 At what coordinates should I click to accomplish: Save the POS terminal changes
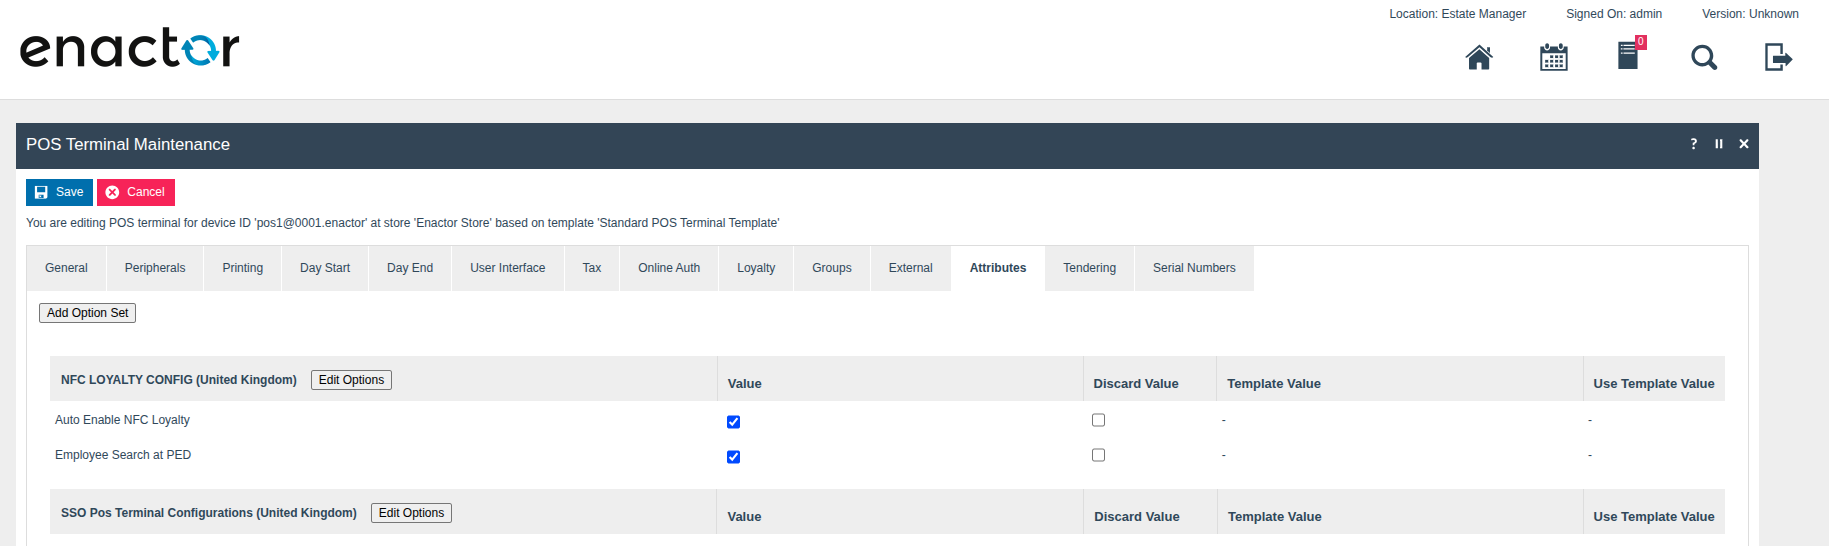click(x=59, y=192)
